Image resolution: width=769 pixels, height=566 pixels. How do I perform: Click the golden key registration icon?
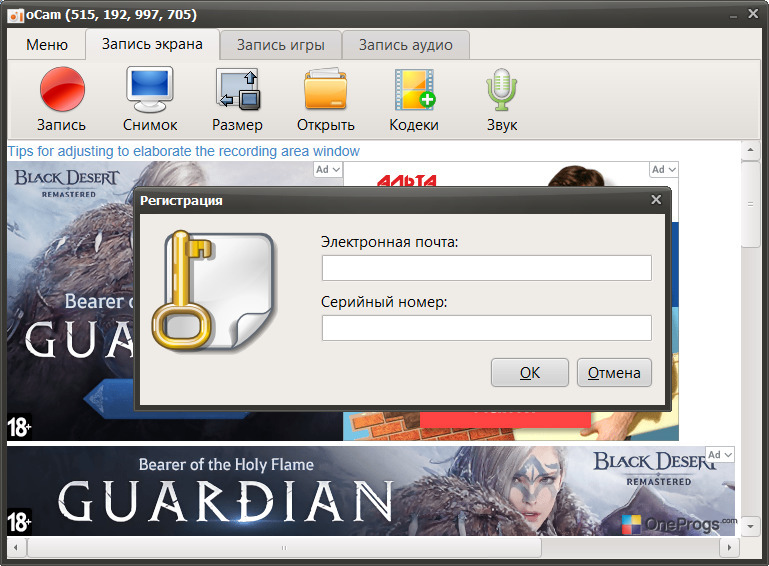pos(213,290)
